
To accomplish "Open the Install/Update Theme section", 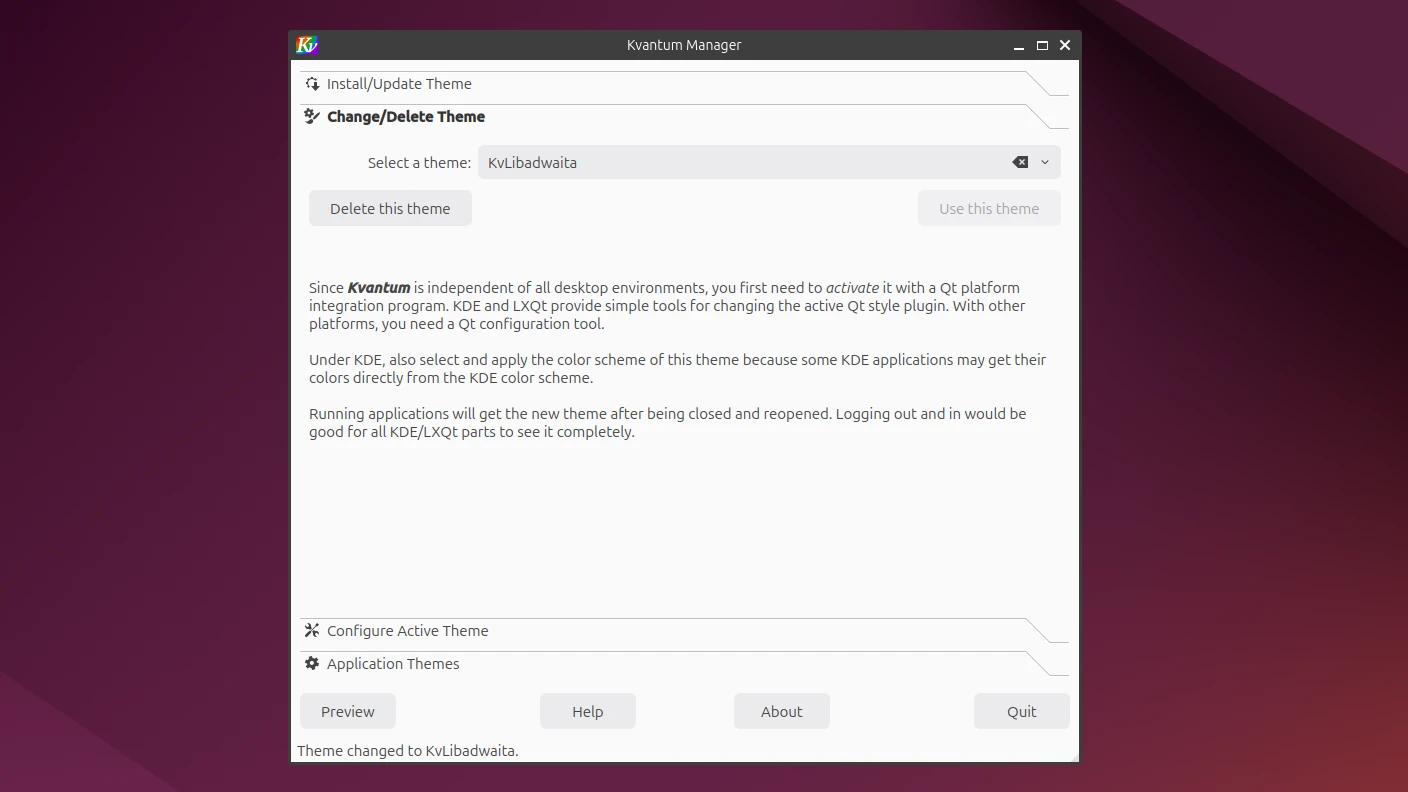I will [399, 84].
